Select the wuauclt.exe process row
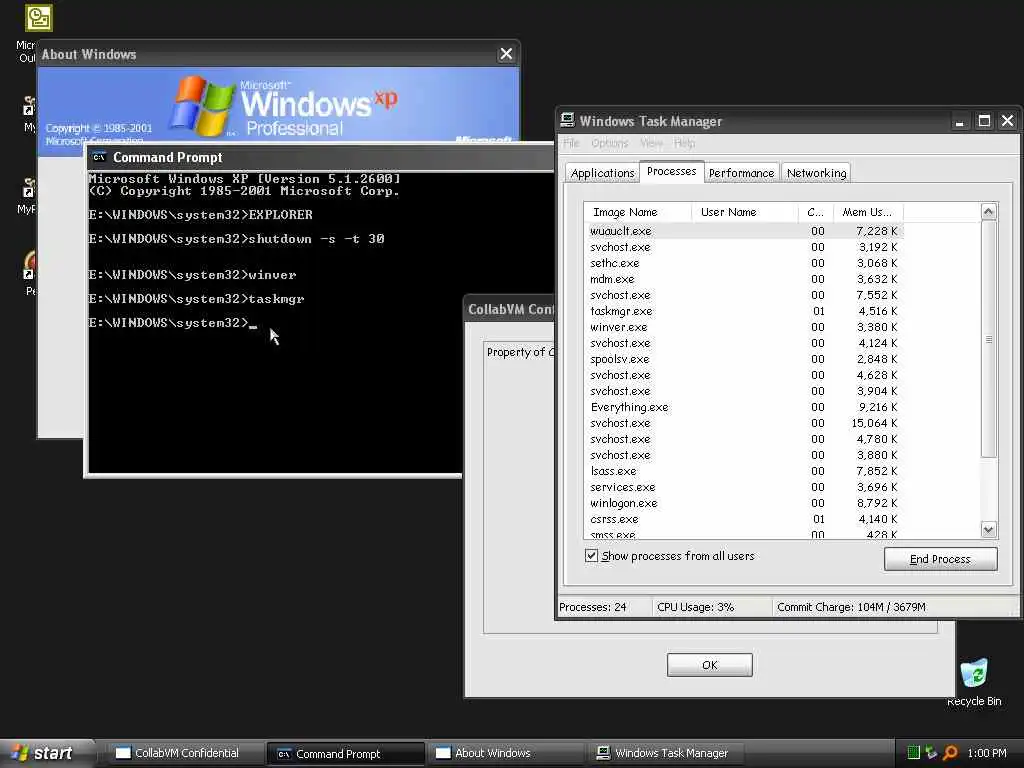This screenshot has height=768, width=1024. [744, 231]
